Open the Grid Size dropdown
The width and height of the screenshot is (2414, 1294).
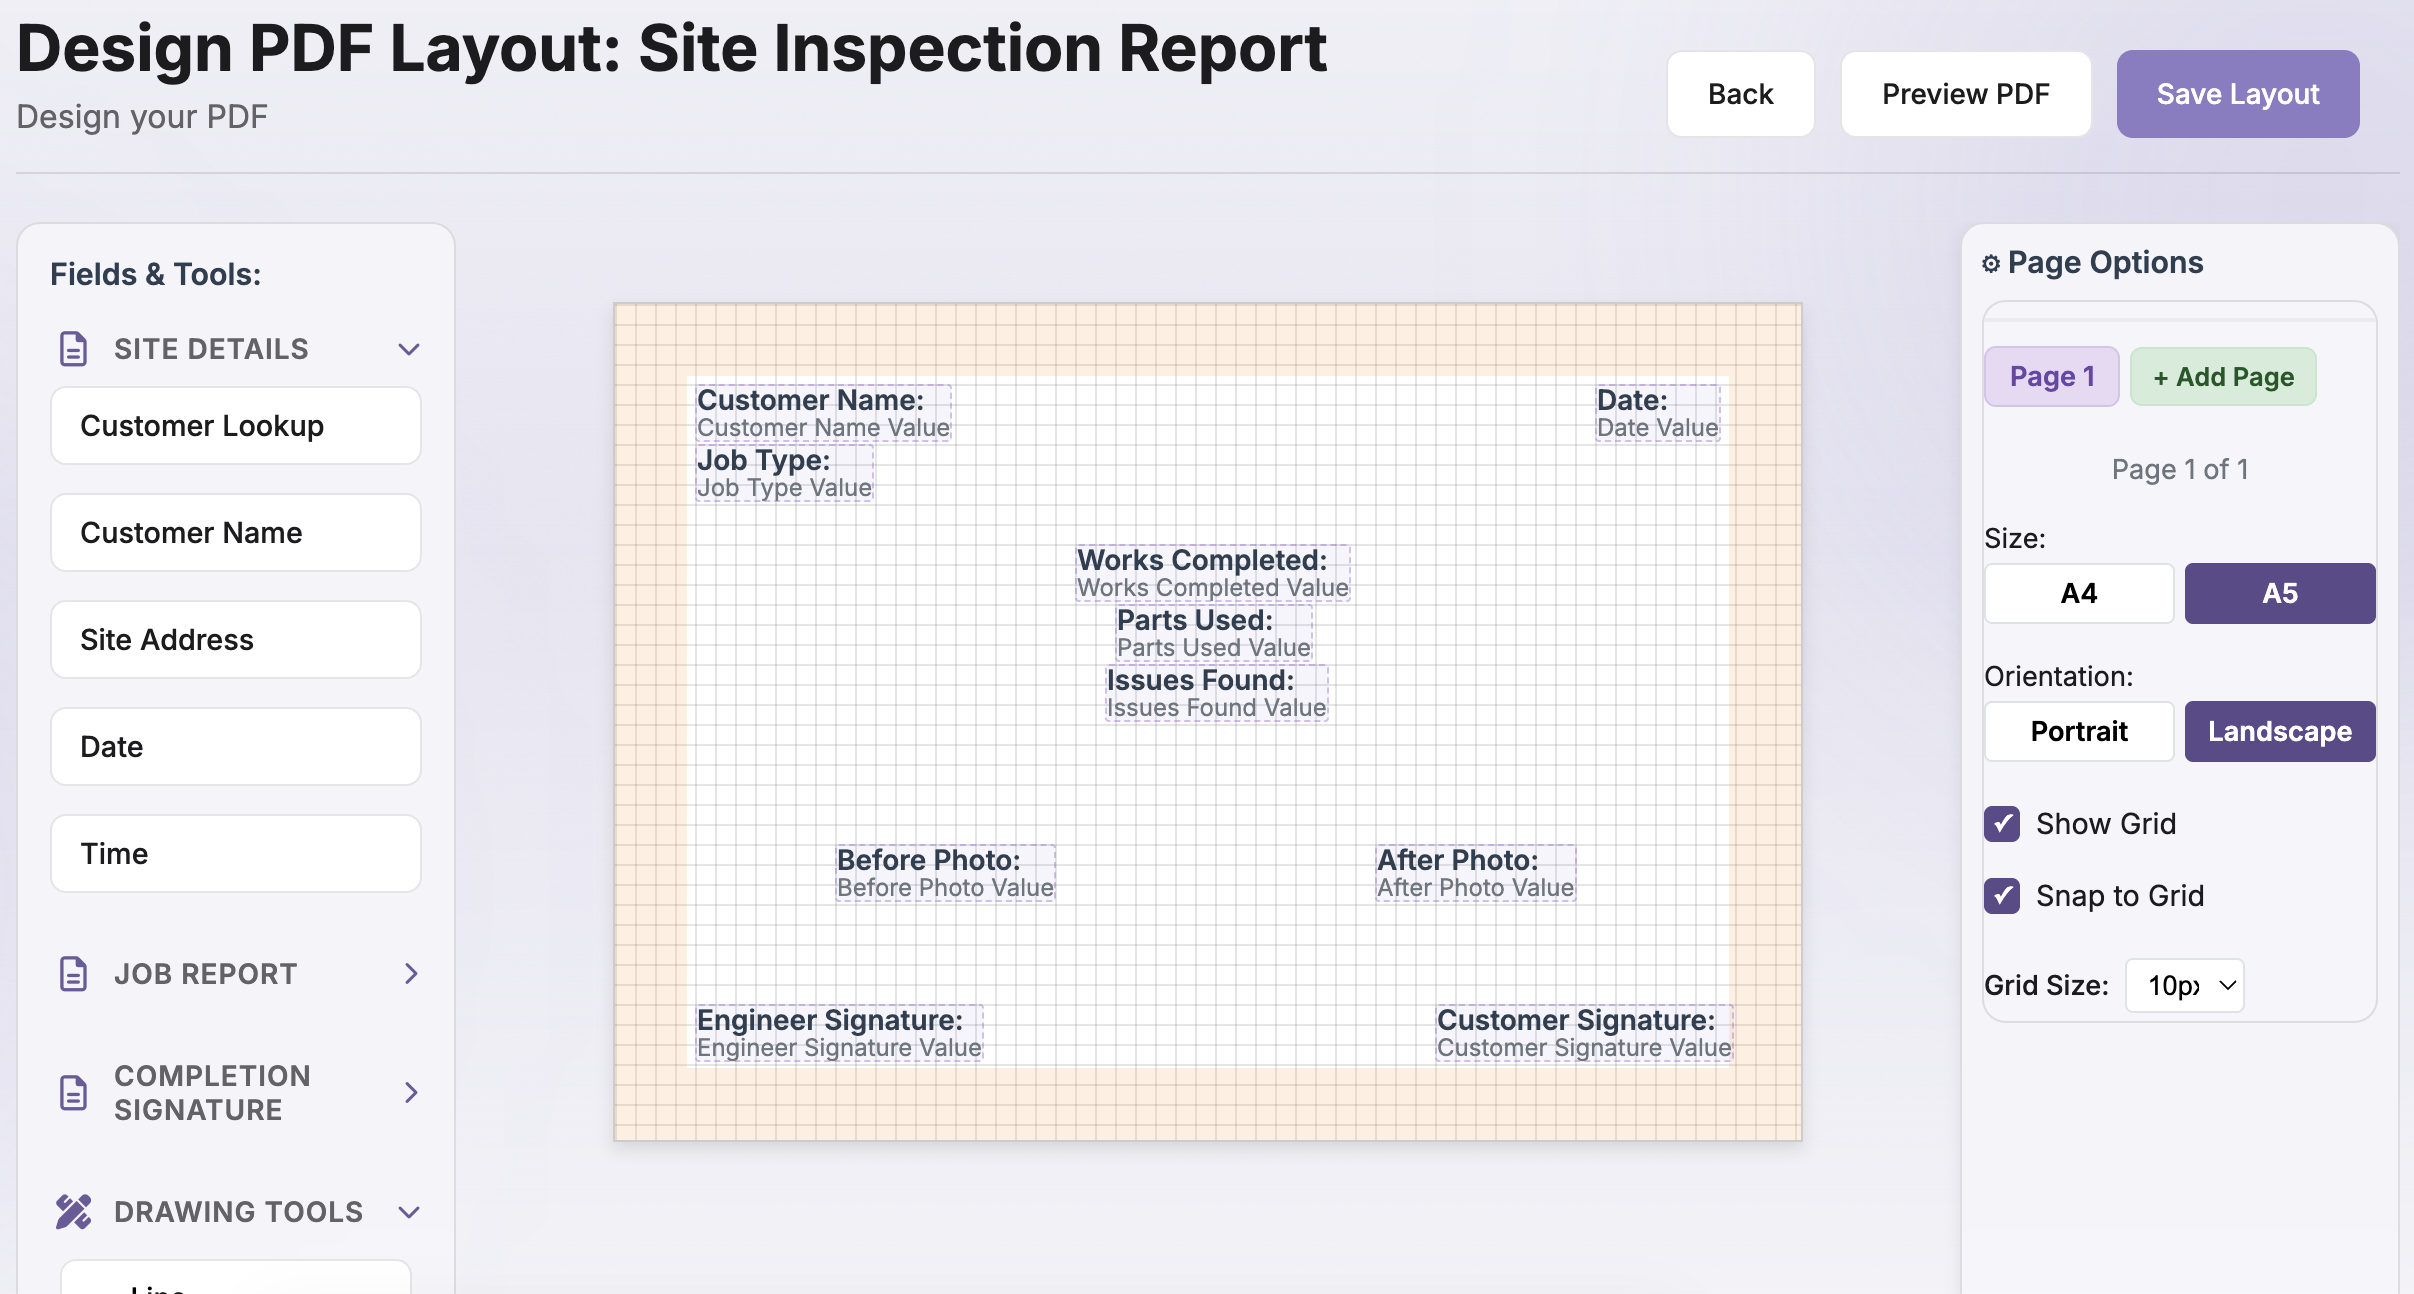[2184, 986]
